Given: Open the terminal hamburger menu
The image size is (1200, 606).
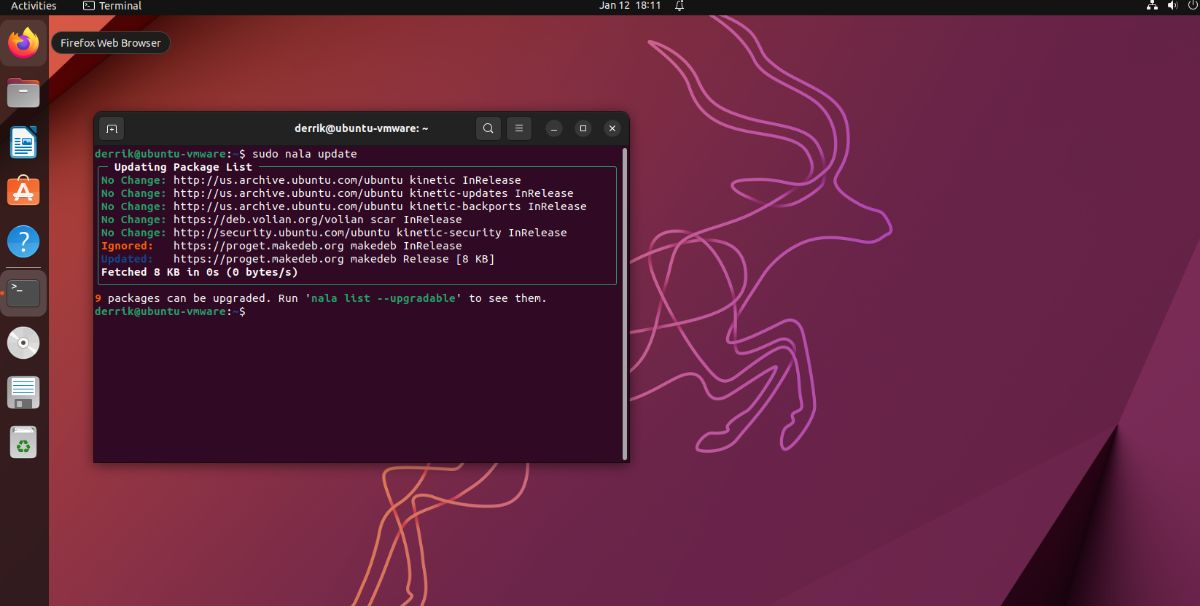Looking at the screenshot, I should pos(519,128).
